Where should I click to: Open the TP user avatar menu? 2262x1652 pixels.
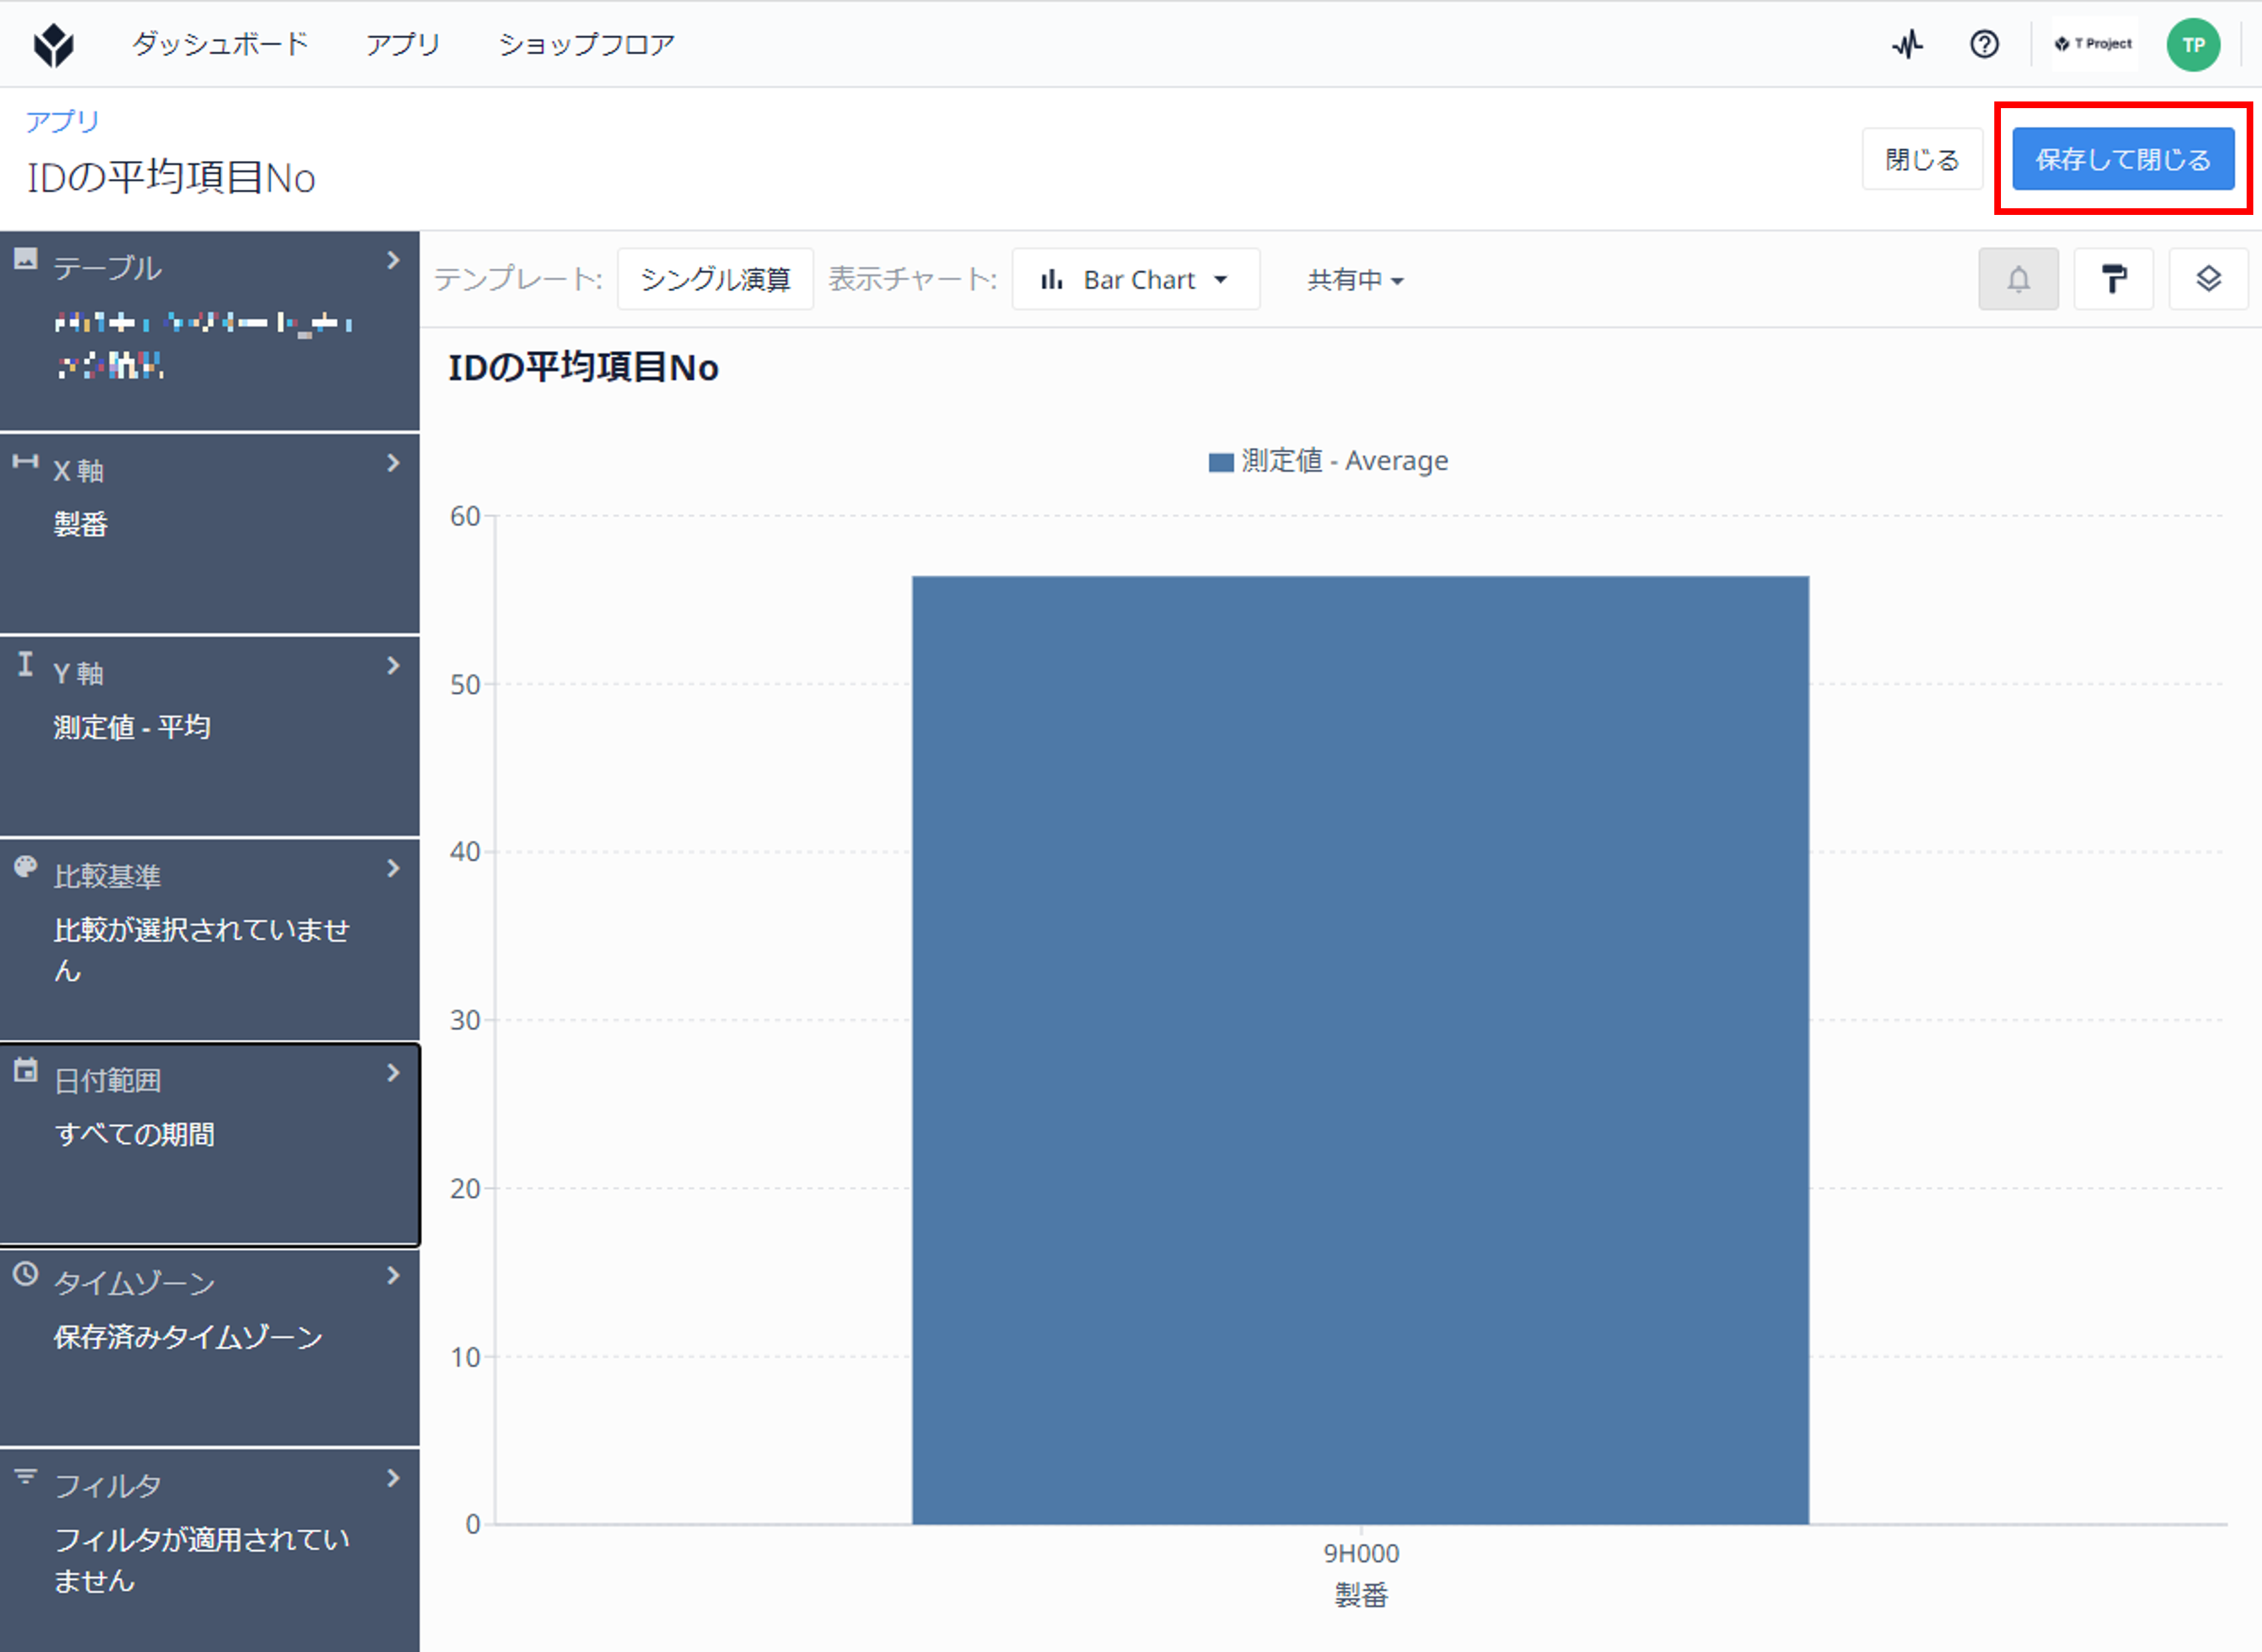pyautogui.click(x=2193, y=45)
